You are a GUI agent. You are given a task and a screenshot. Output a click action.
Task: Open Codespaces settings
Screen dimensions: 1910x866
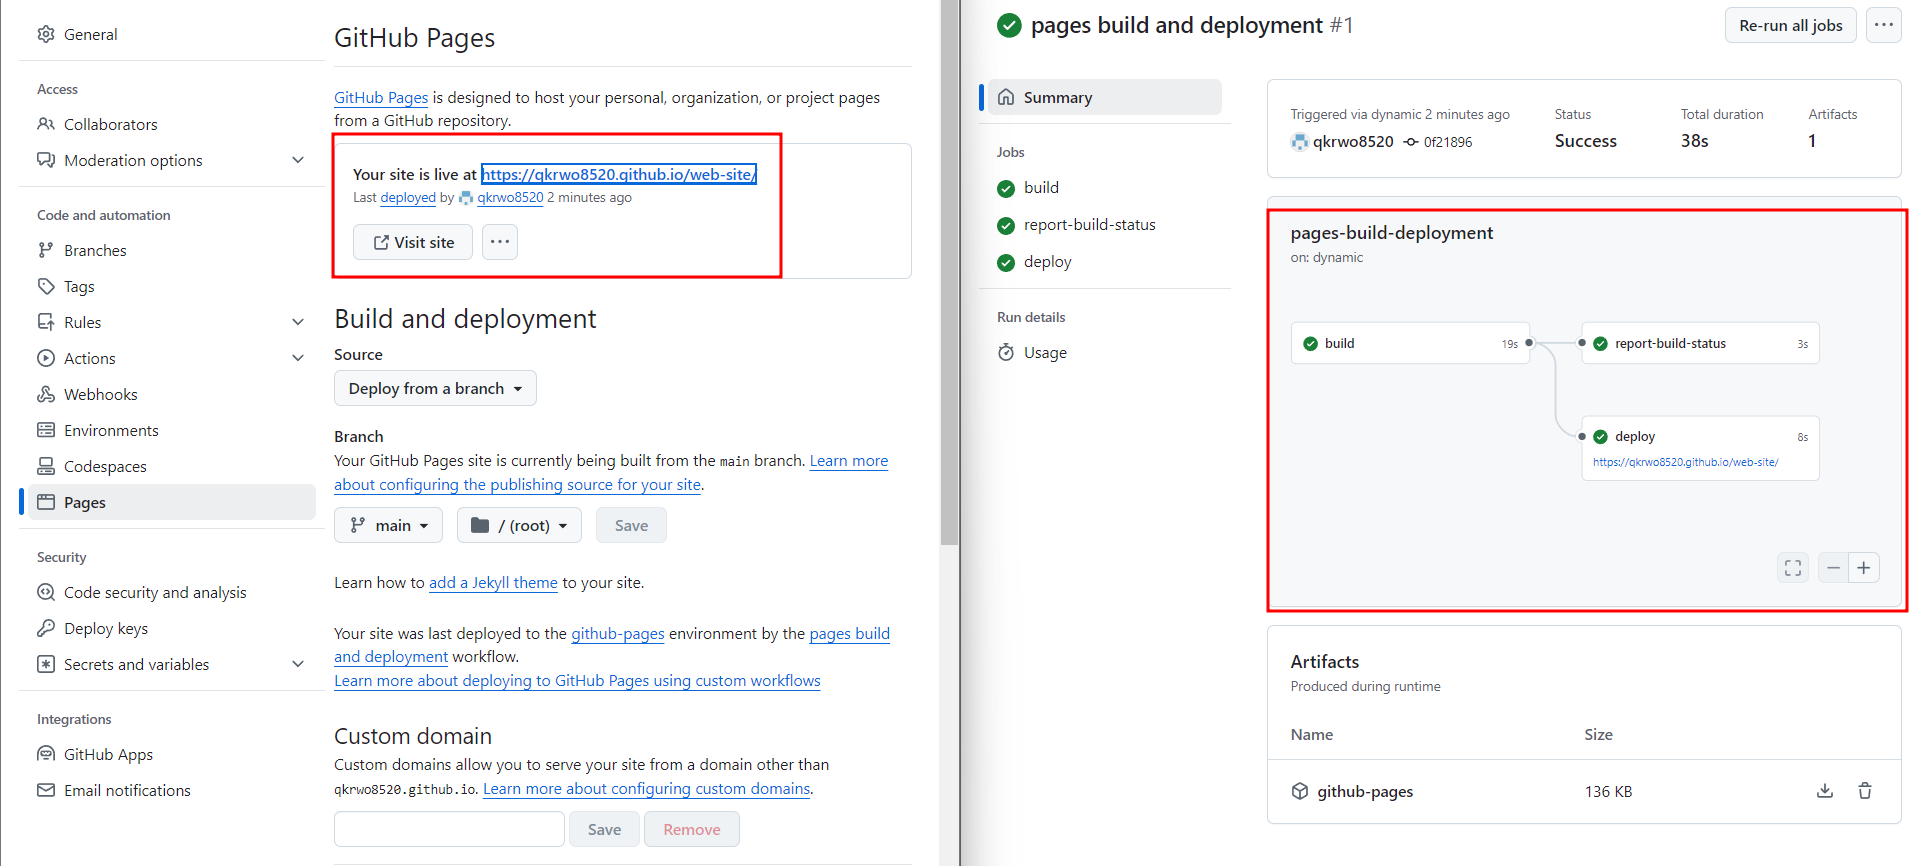(105, 466)
